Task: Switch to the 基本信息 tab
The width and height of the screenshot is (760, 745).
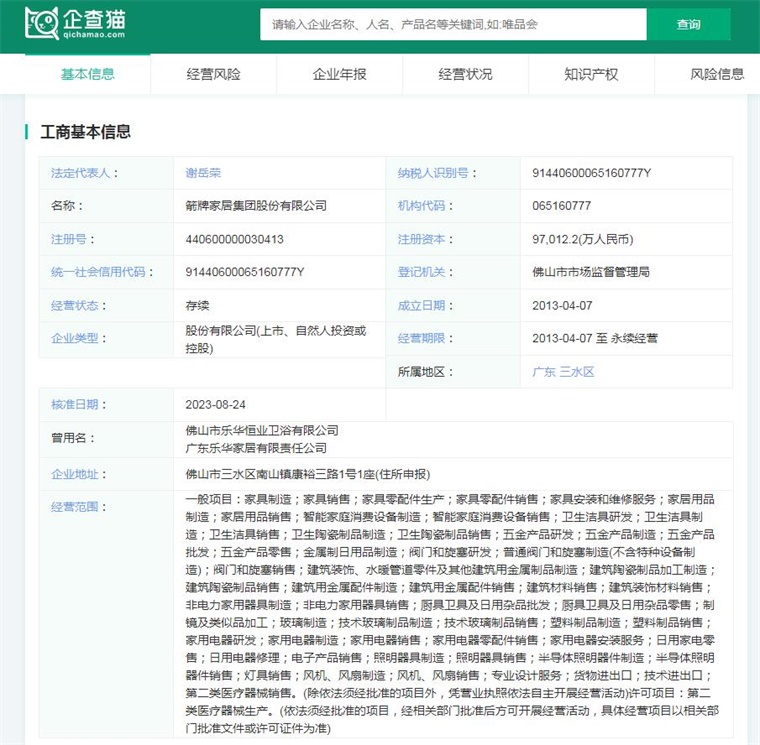Action: point(88,74)
